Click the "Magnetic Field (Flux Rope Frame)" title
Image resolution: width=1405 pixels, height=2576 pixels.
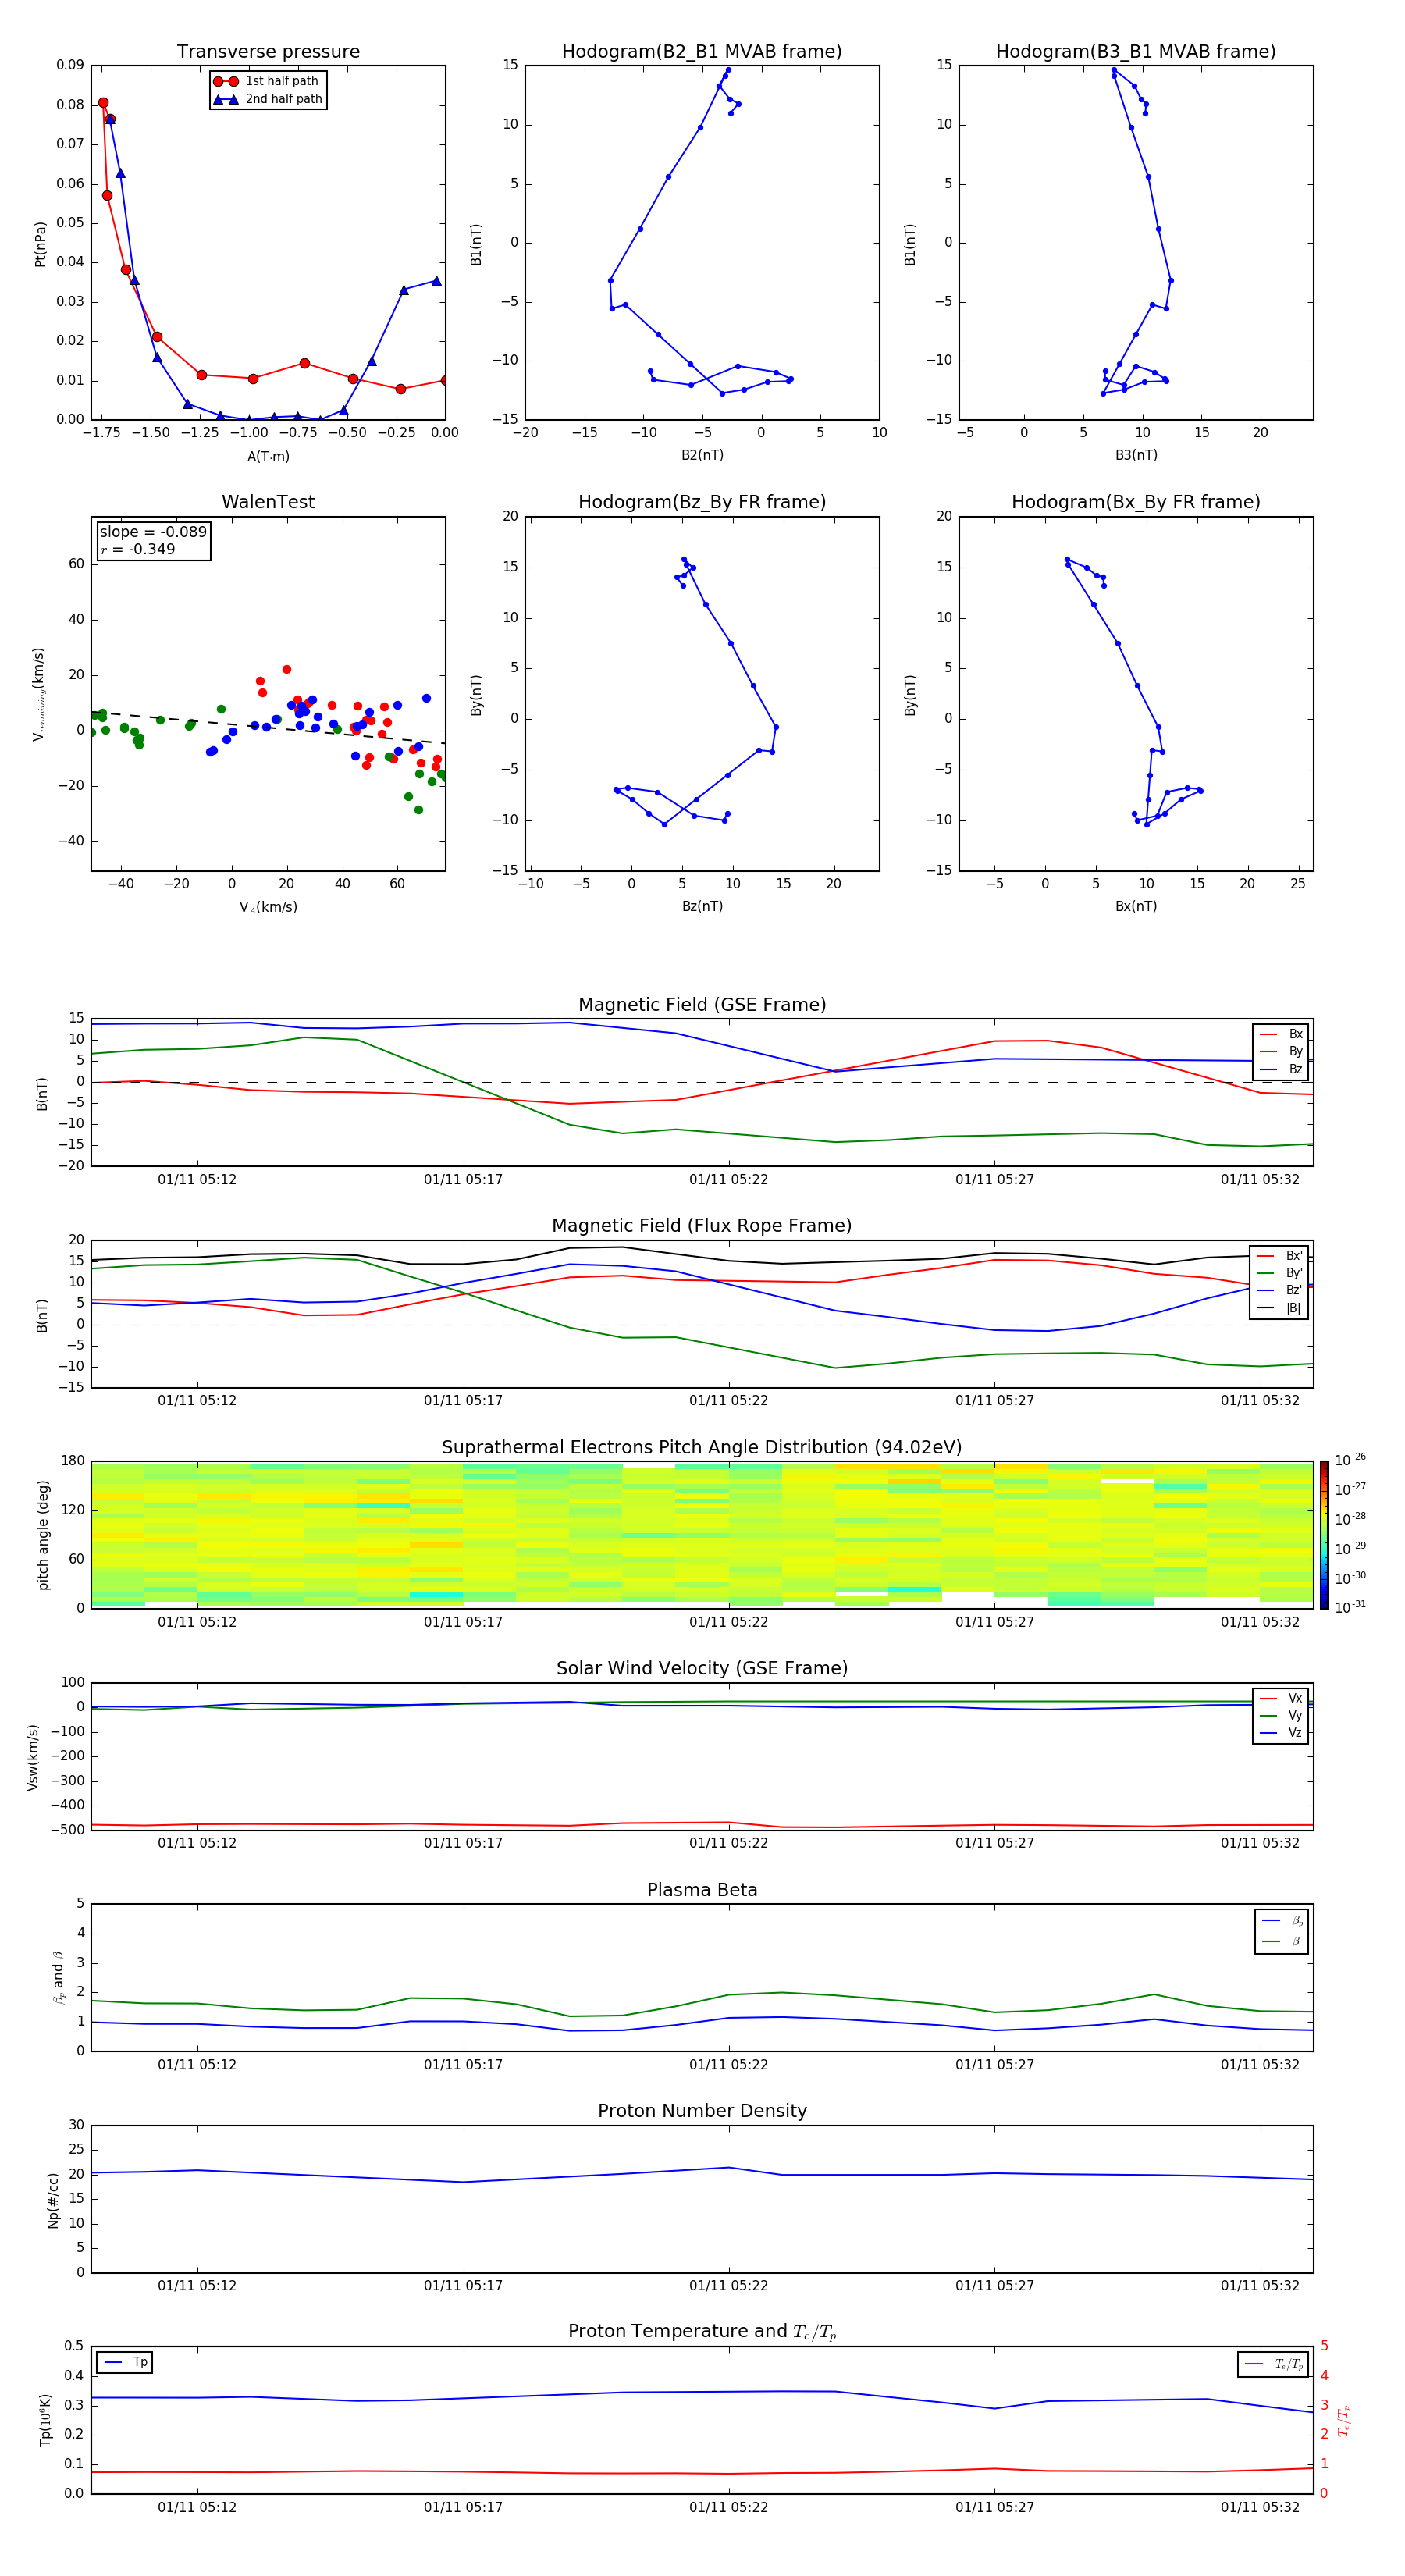coord(702,1226)
